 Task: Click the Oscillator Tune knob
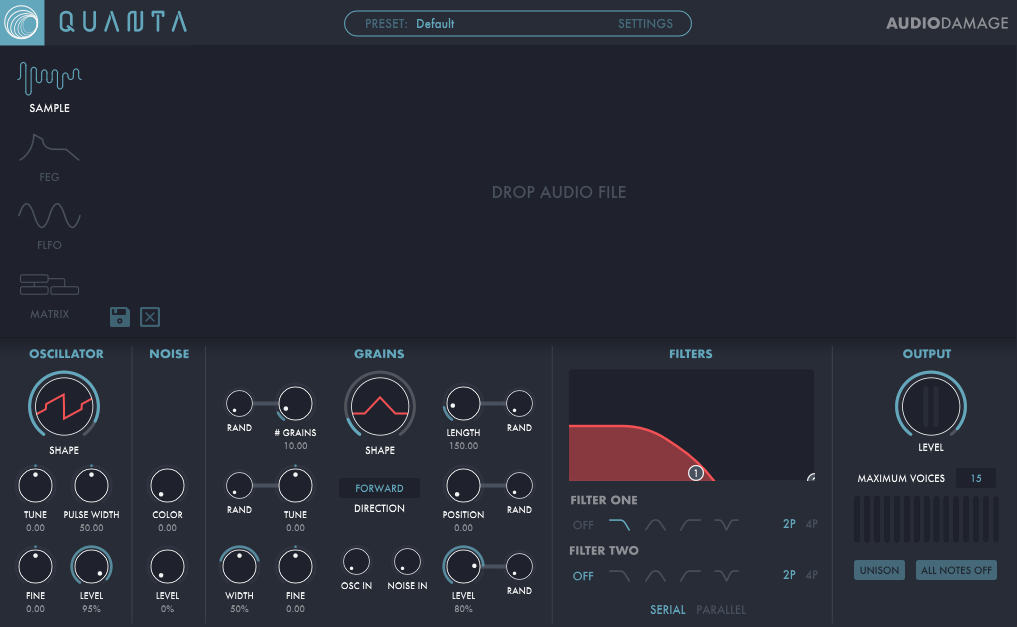coord(35,485)
